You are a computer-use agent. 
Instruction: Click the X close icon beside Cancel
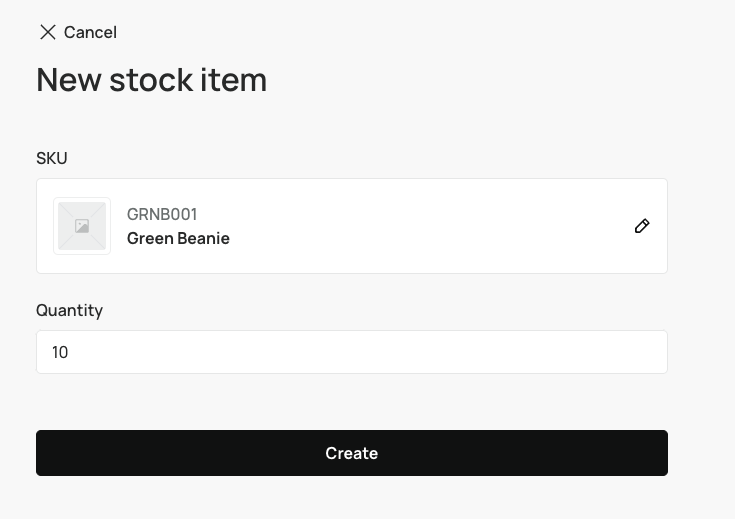[x=47, y=32]
